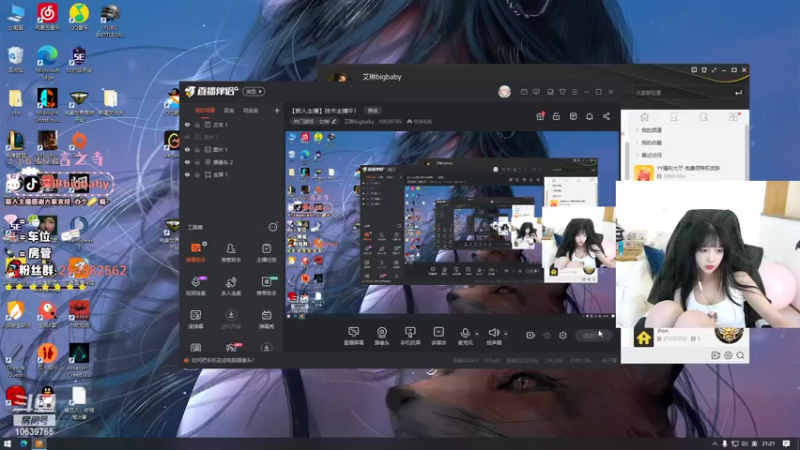Toggle the preview eye icon in bottom bar
The width and height of the screenshot is (800, 450).
tap(547, 335)
